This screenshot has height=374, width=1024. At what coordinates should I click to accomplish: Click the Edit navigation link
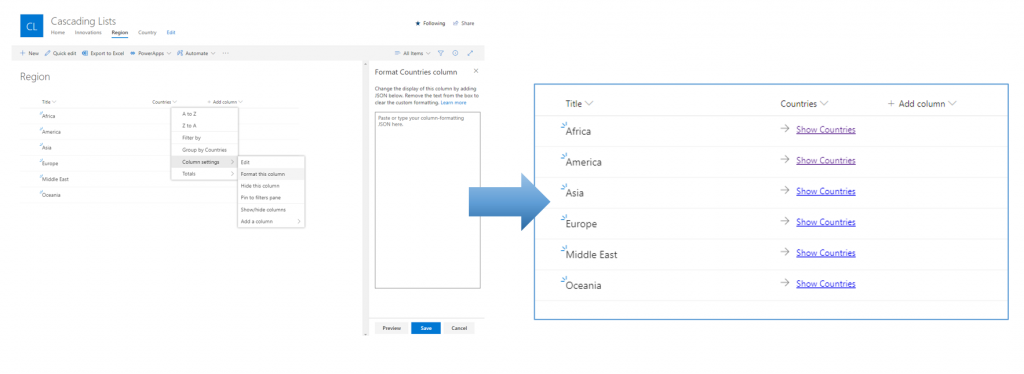171,33
